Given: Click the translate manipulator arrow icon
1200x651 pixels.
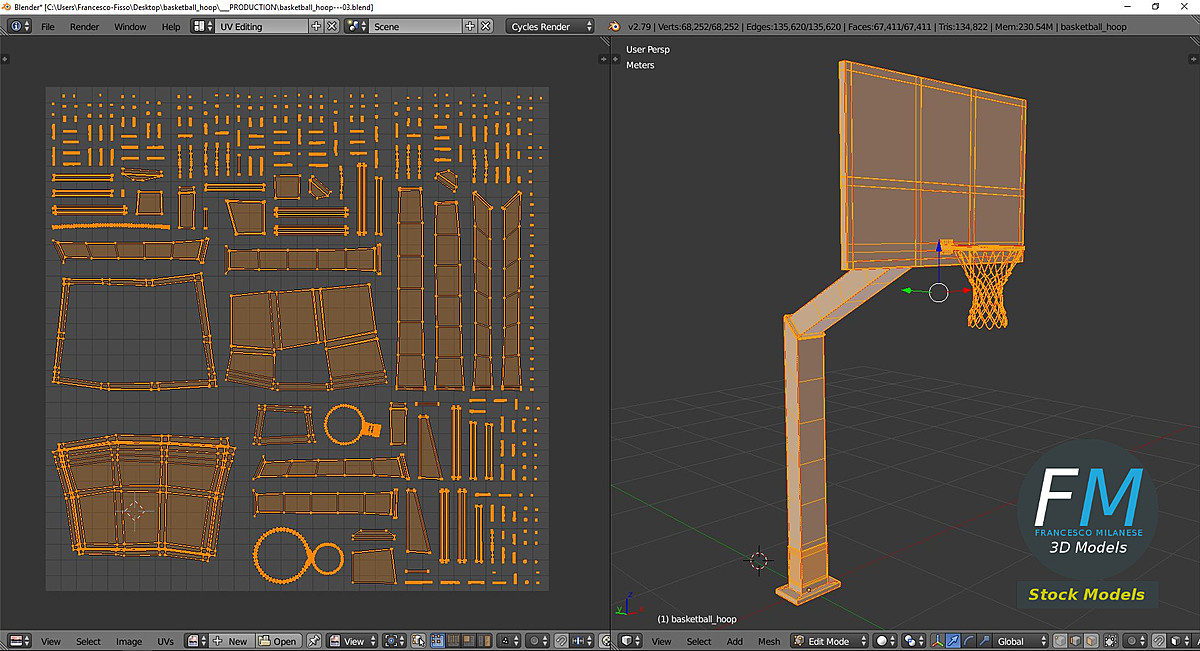Looking at the screenshot, I should (x=953, y=641).
